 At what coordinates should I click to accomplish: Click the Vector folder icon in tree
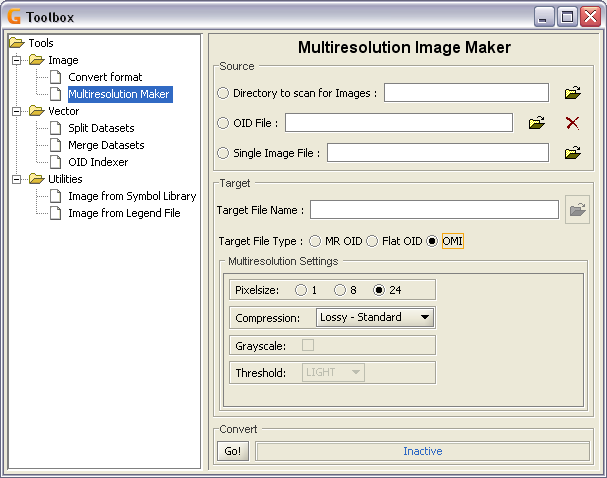pyautogui.click(x=37, y=111)
